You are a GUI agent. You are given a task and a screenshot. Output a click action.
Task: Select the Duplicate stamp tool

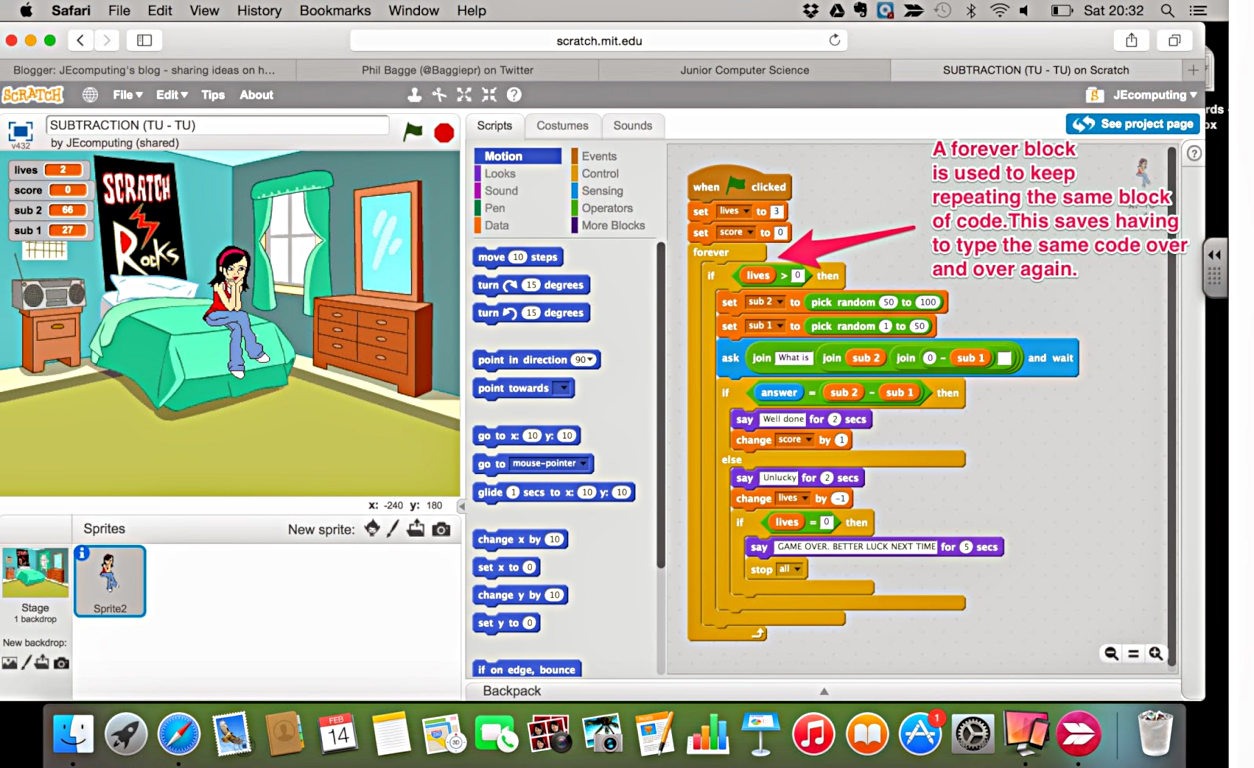click(414, 95)
